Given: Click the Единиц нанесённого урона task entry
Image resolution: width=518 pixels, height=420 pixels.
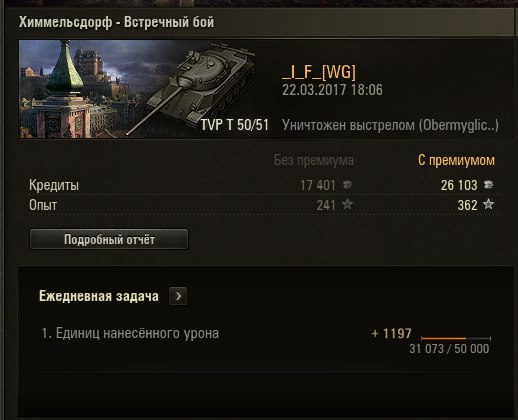Looking at the screenshot, I should (130, 333).
